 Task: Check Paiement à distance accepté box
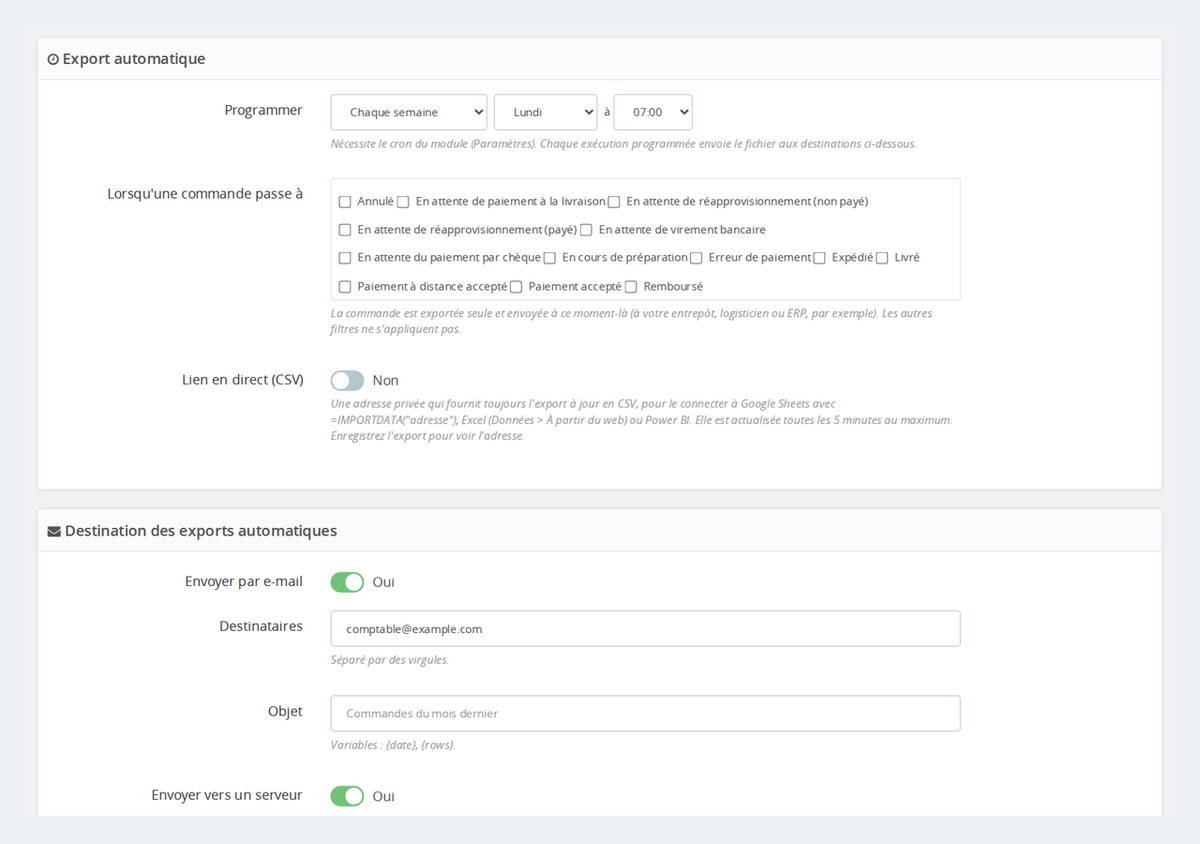click(x=345, y=287)
